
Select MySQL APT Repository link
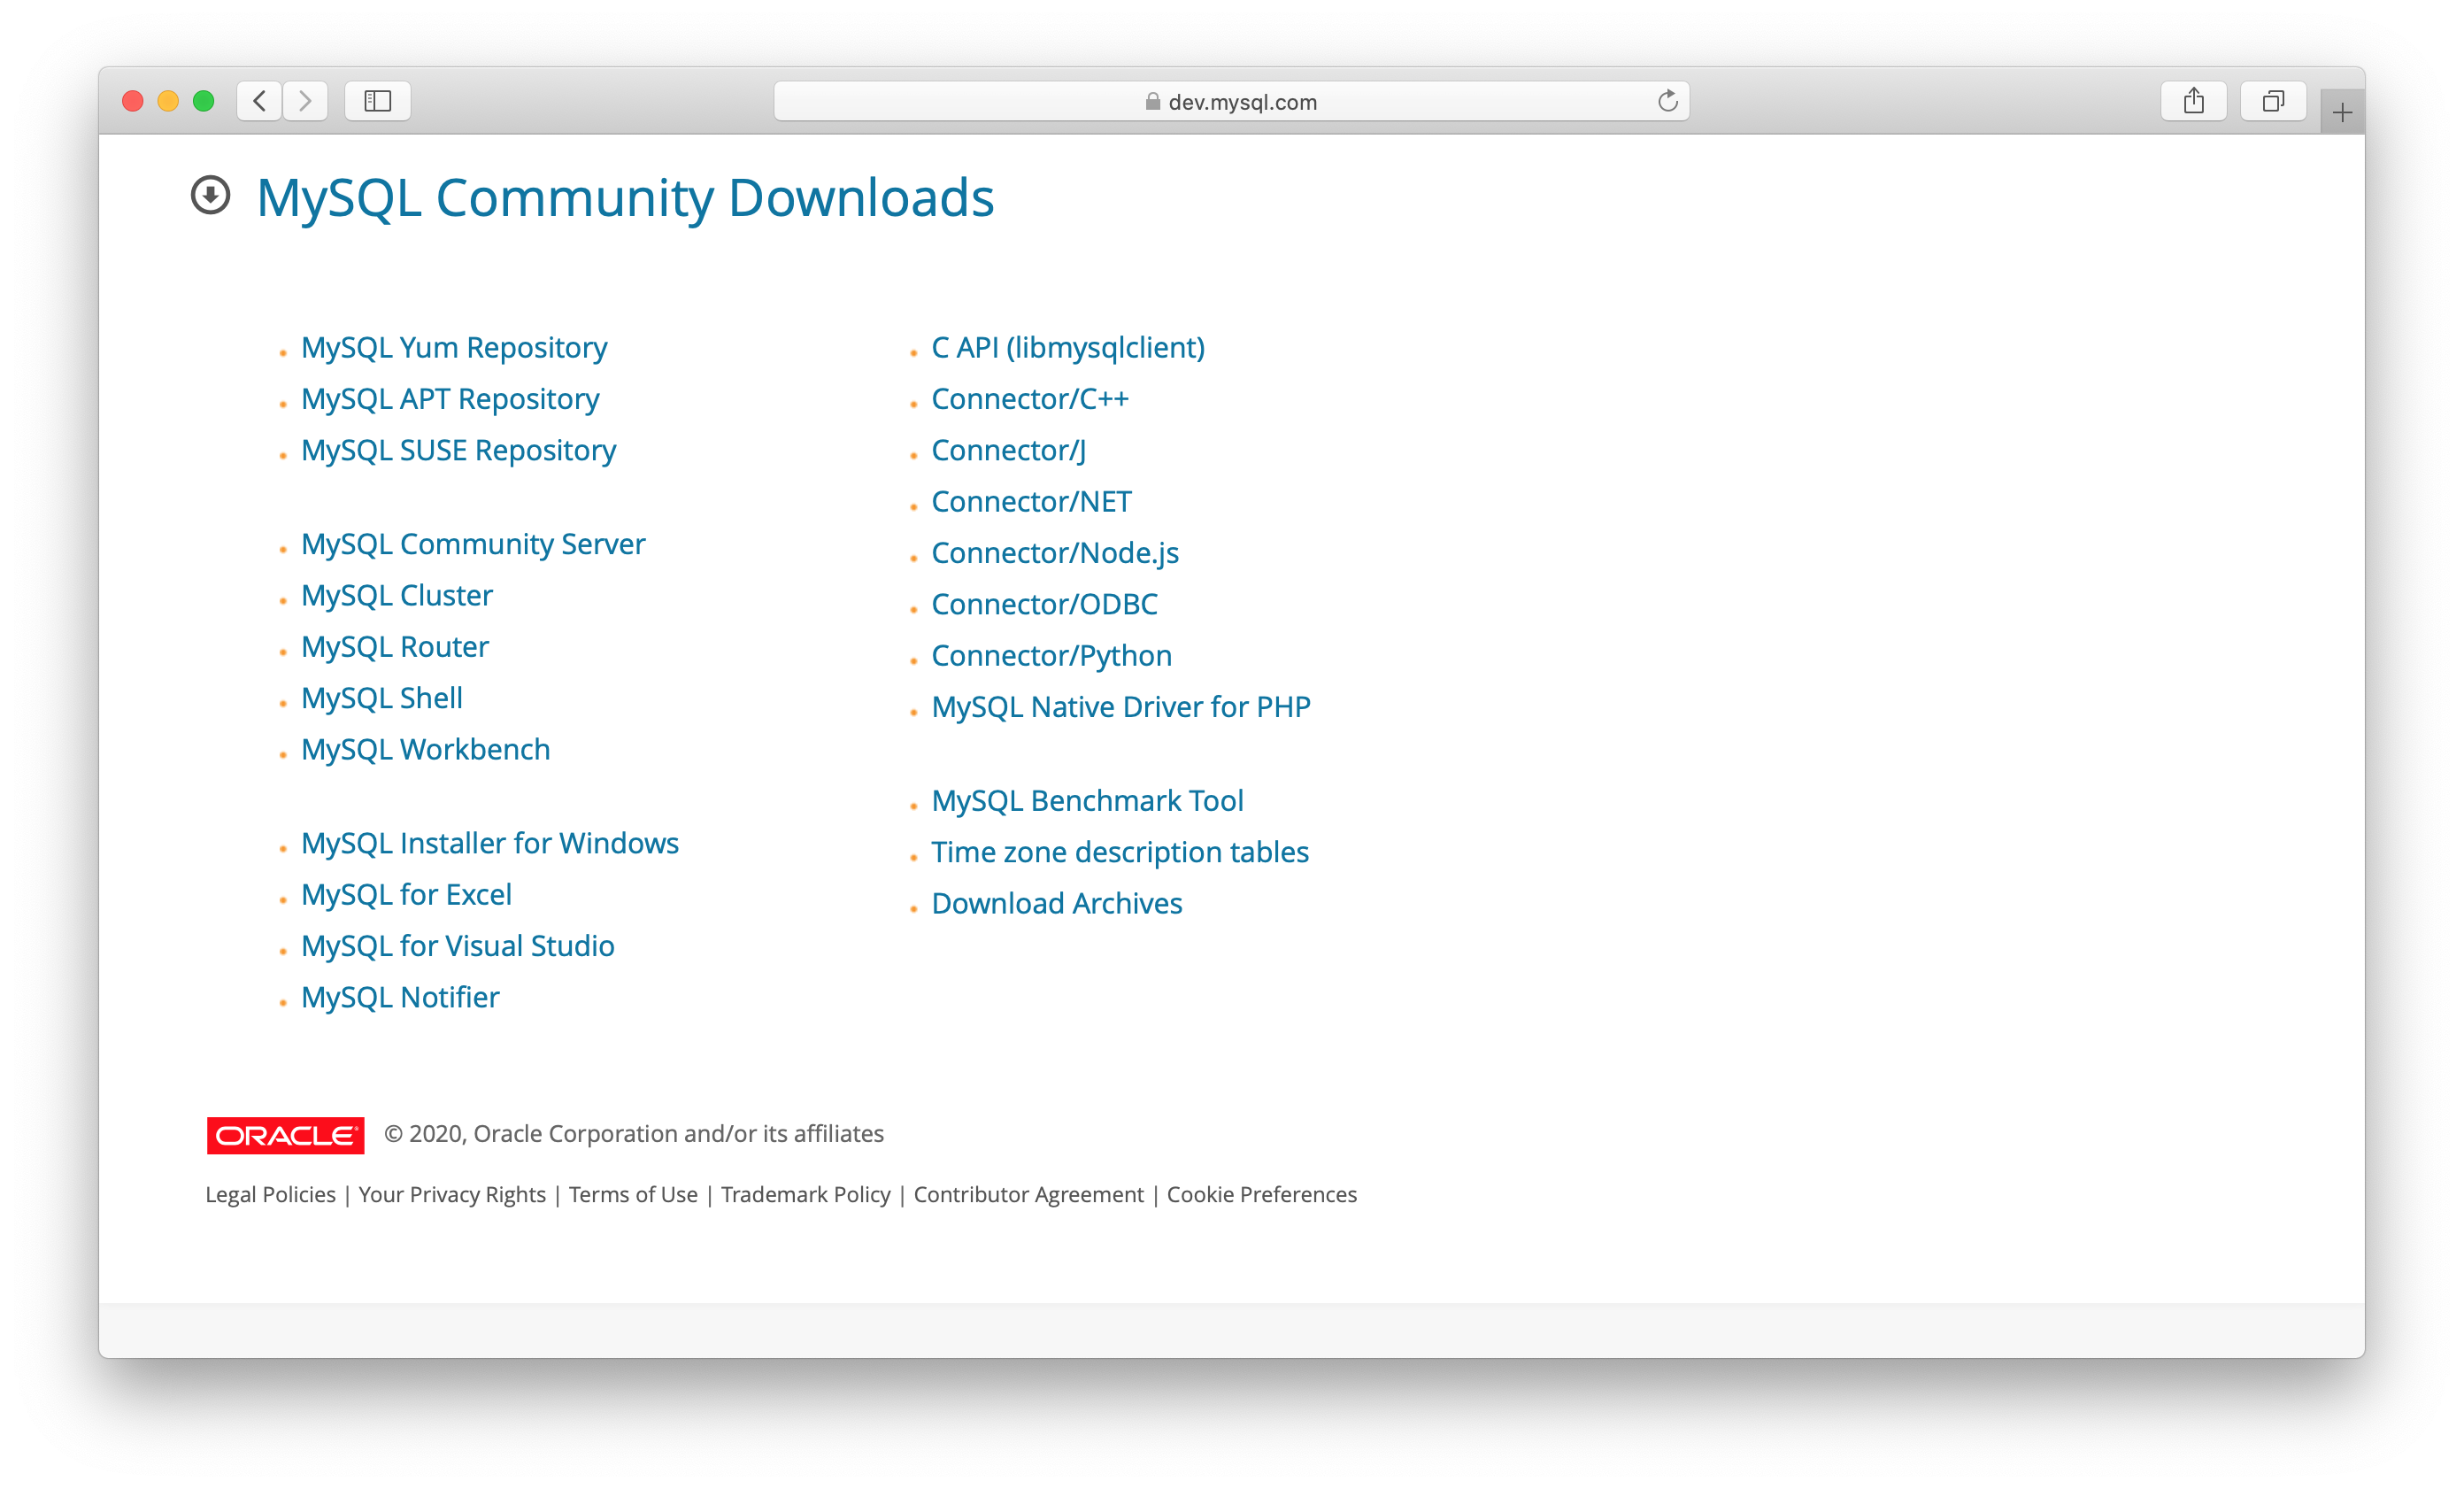[x=450, y=399]
